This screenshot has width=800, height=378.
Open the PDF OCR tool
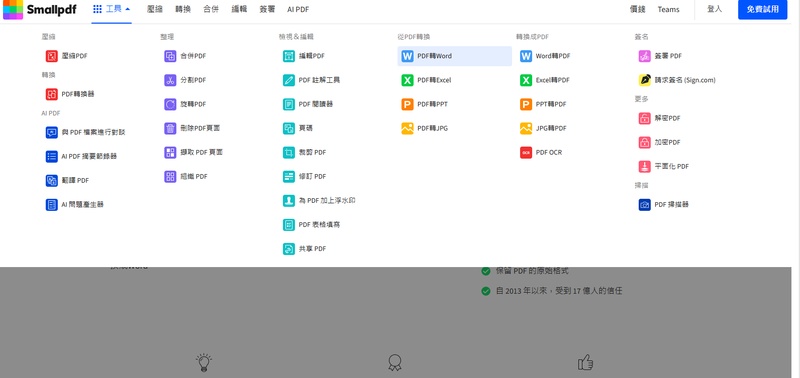point(541,152)
